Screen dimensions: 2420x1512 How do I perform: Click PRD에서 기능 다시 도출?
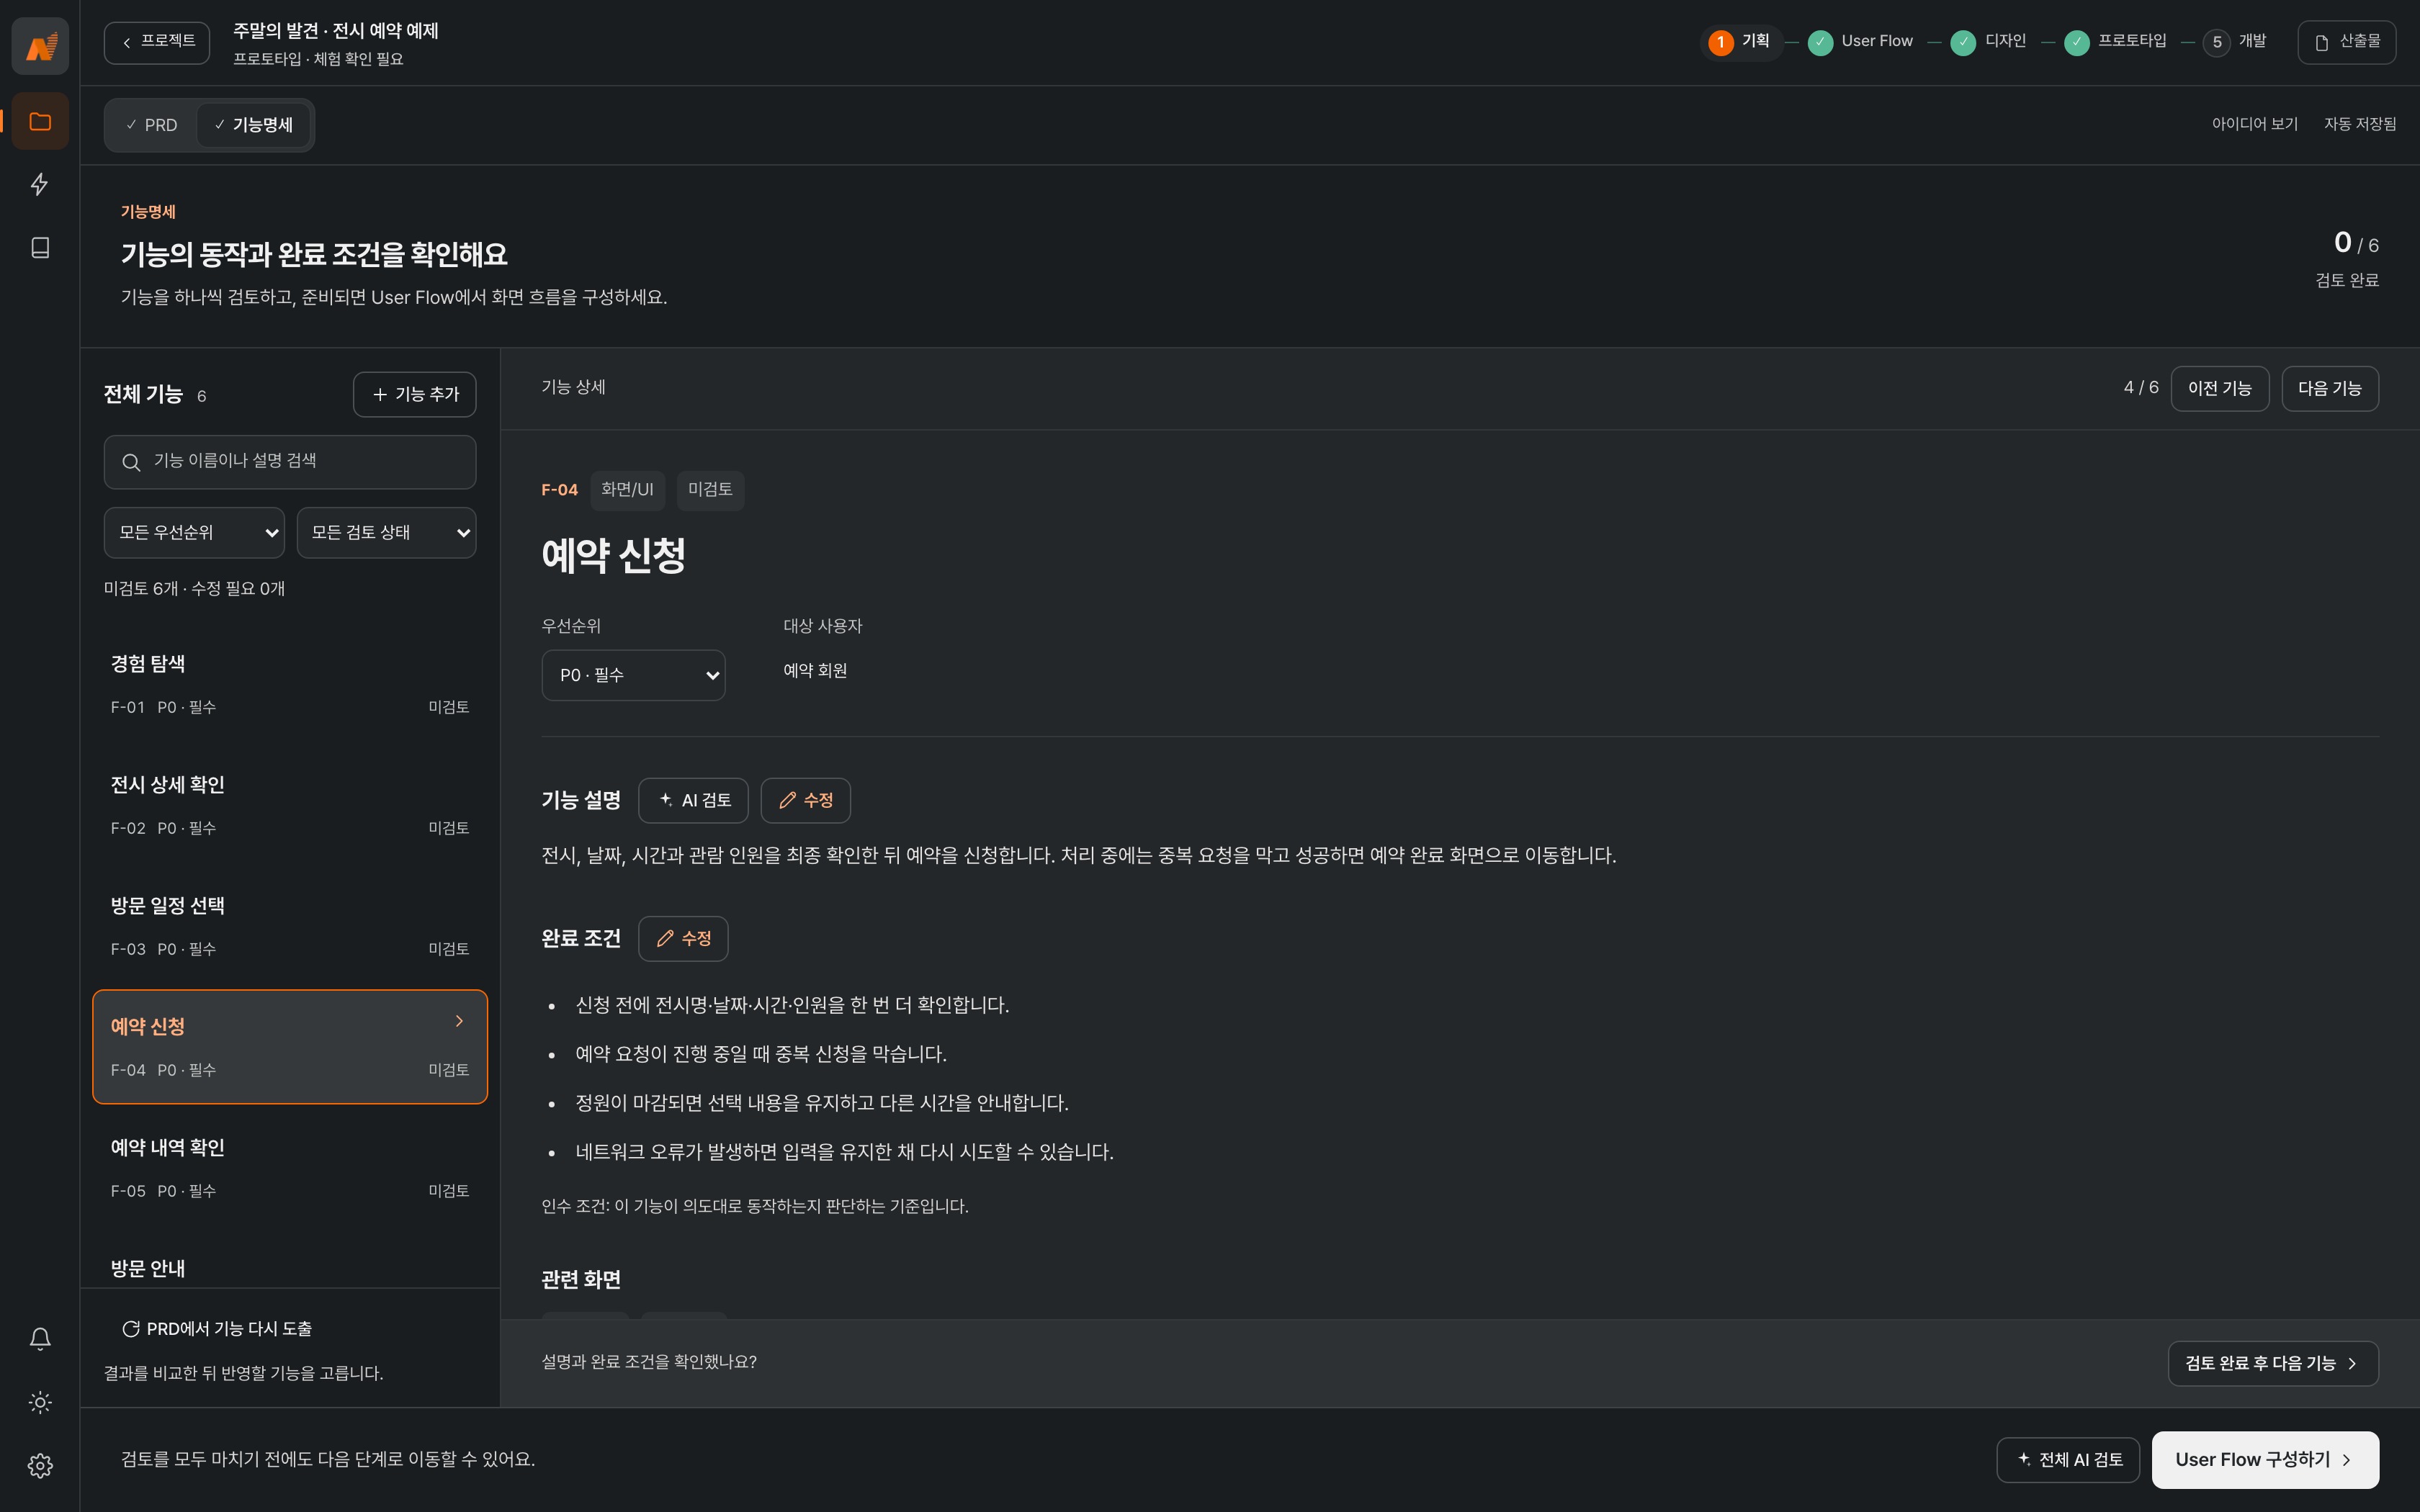(x=217, y=1329)
